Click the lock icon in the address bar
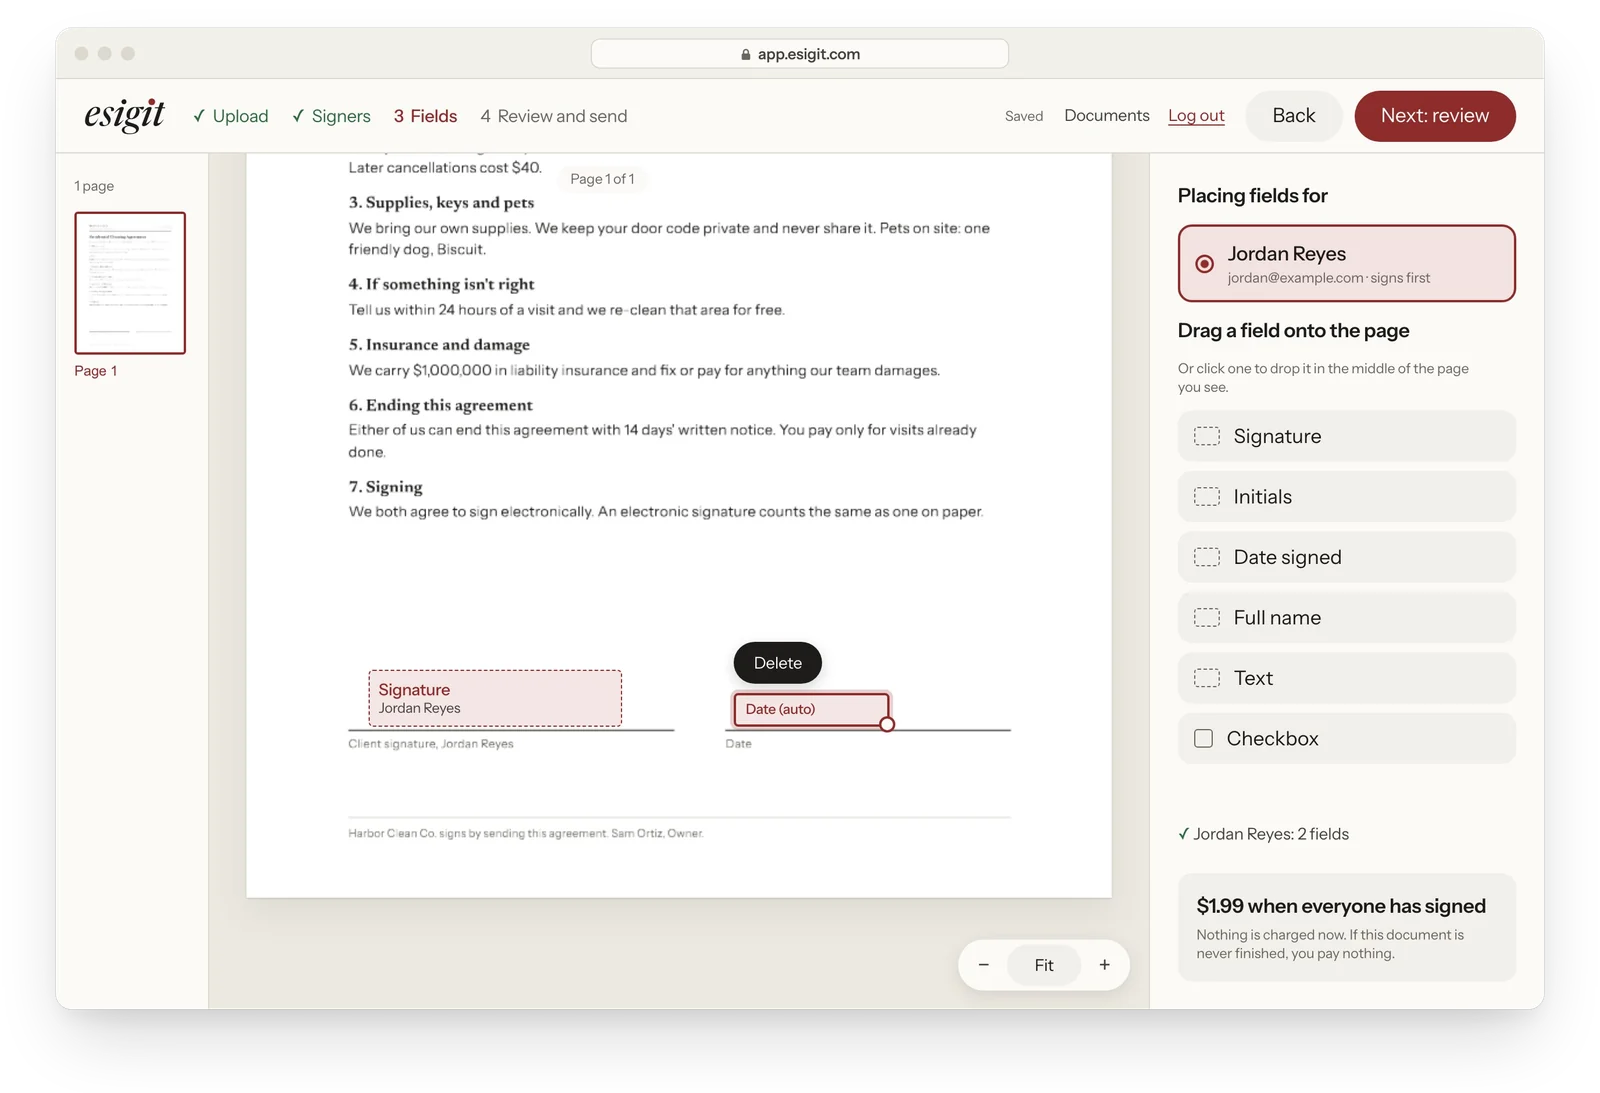This screenshot has height=1093, width=1600. pos(746,54)
